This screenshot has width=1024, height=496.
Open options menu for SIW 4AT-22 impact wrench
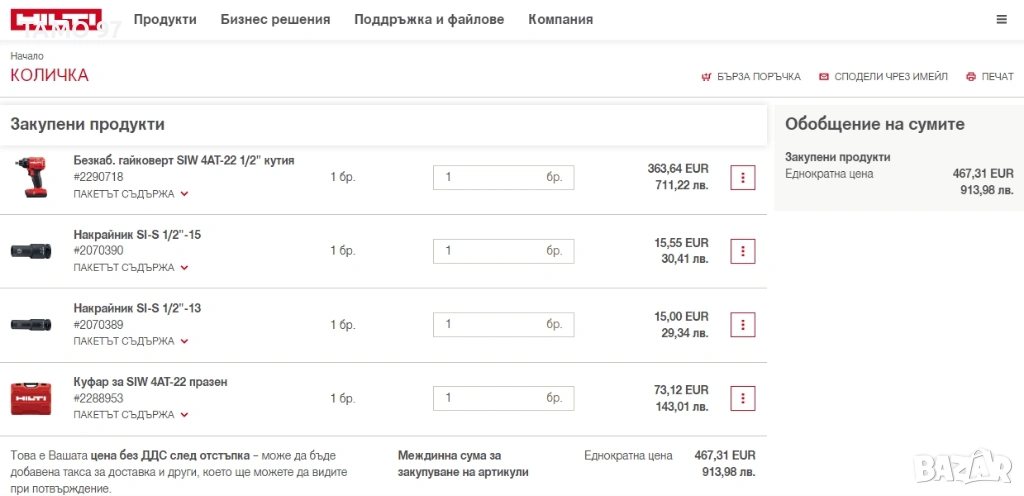(x=742, y=177)
